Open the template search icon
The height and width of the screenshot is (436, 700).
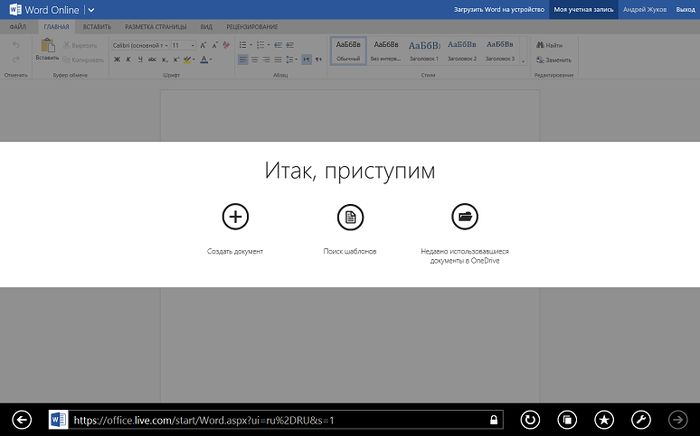[350, 216]
